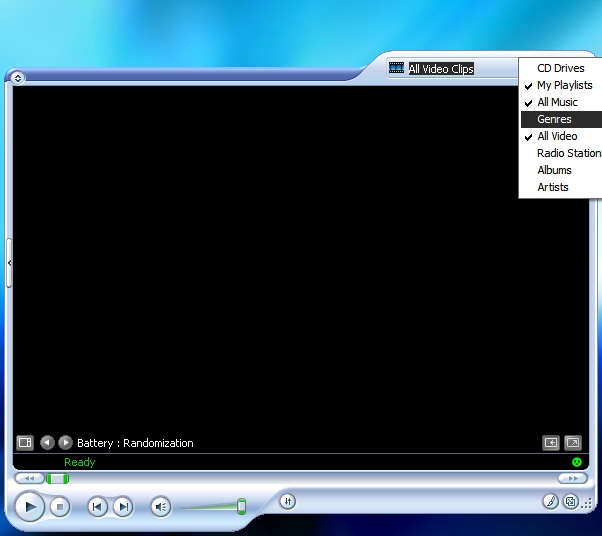Choose Radio Stations menu entry
This screenshot has width=602, height=536.
[x=561, y=153]
